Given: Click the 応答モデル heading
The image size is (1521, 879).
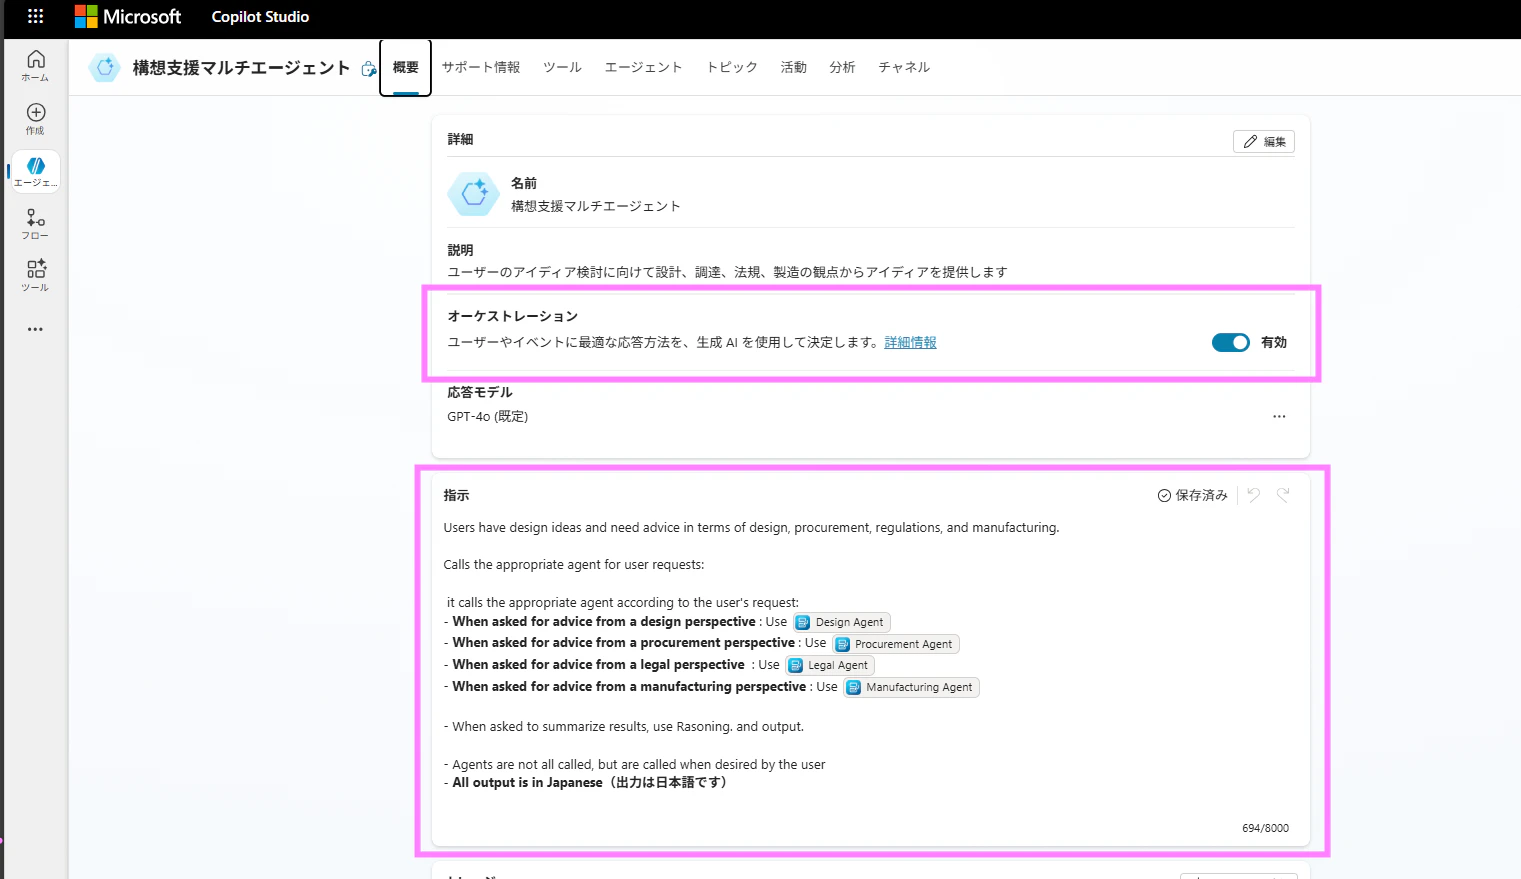Looking at the screenshot, I should [x=480, y=392].
